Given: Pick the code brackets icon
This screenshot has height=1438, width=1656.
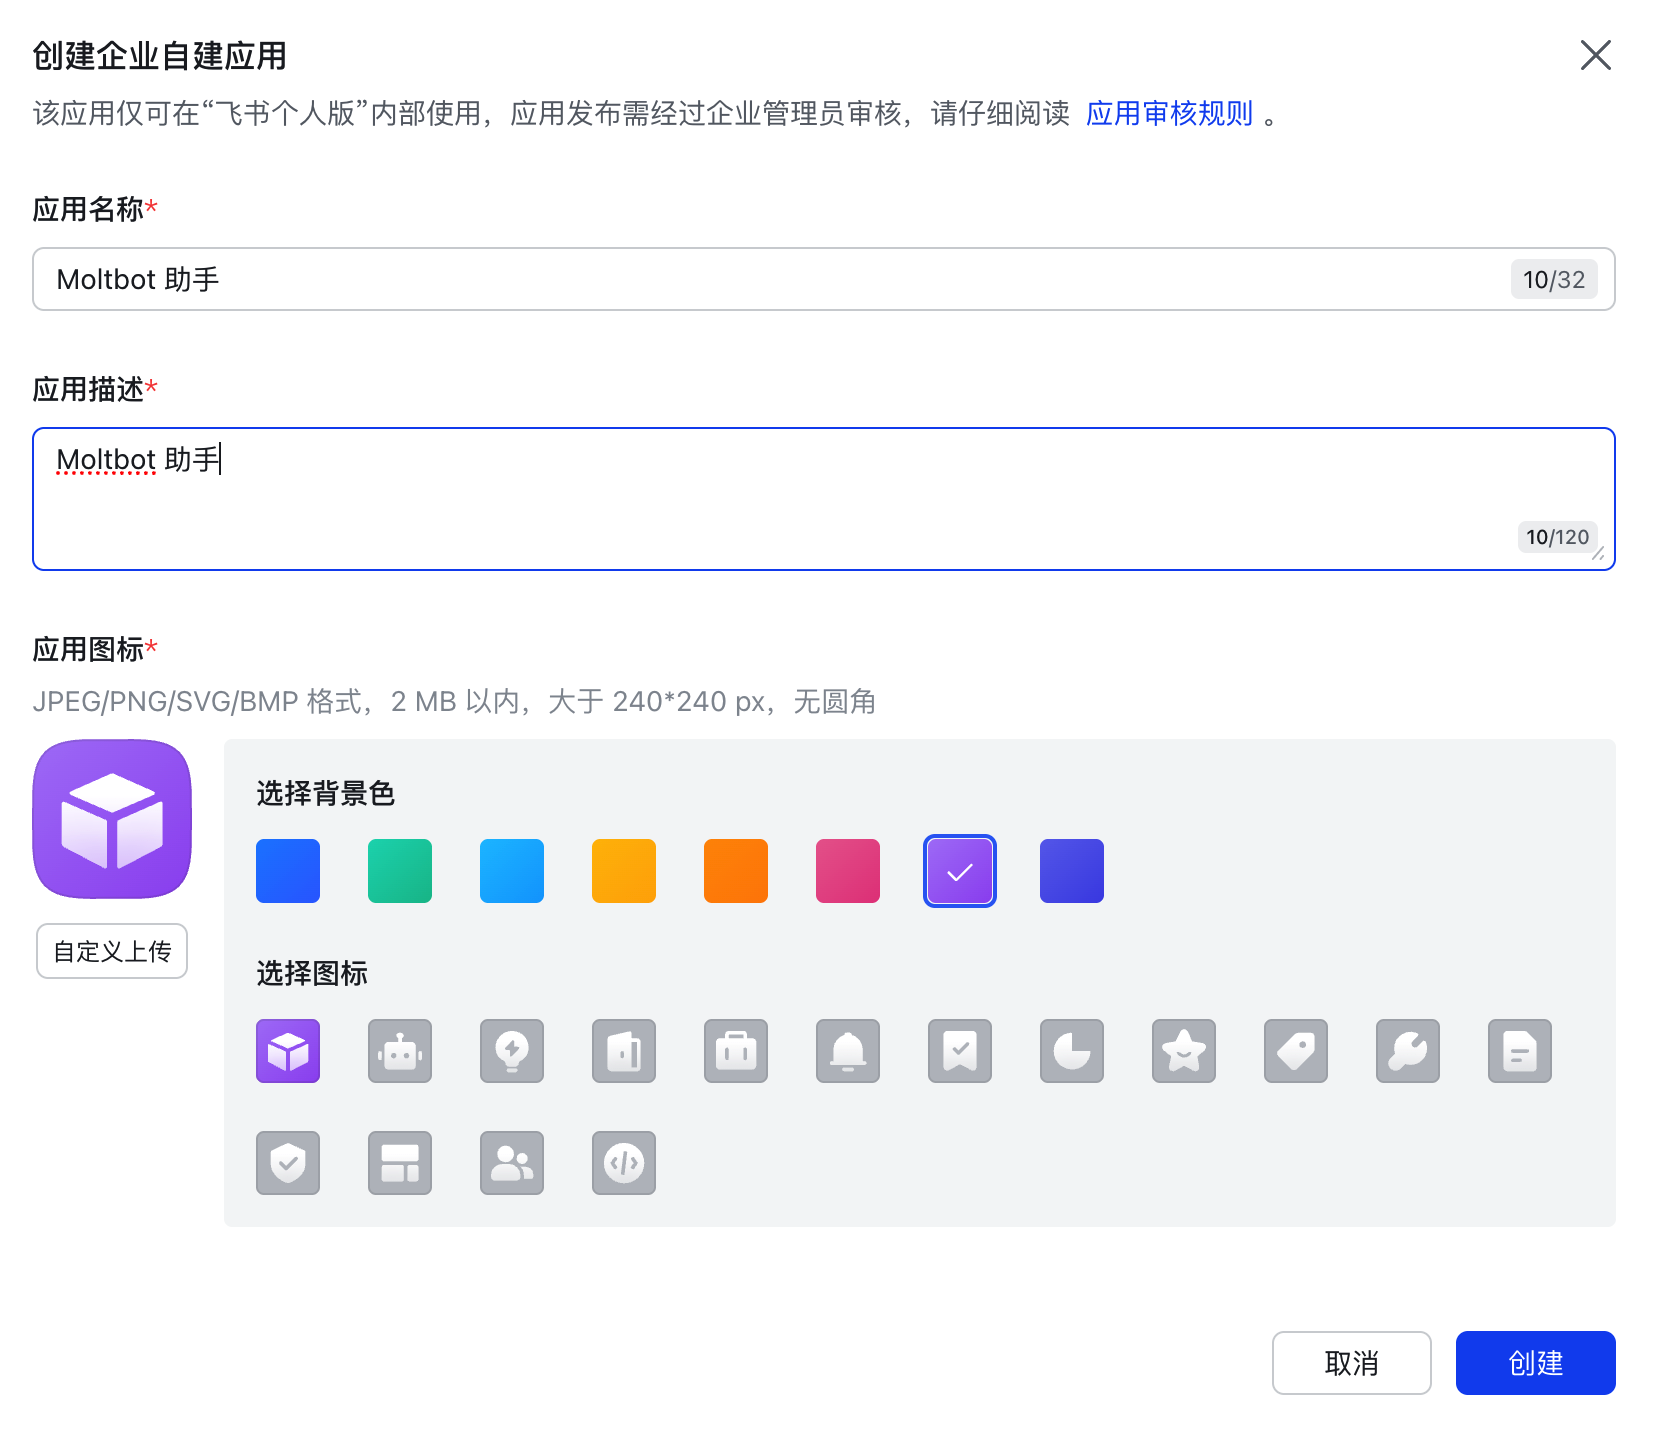Looking at the screenshot, I should tap(624, 1163).
